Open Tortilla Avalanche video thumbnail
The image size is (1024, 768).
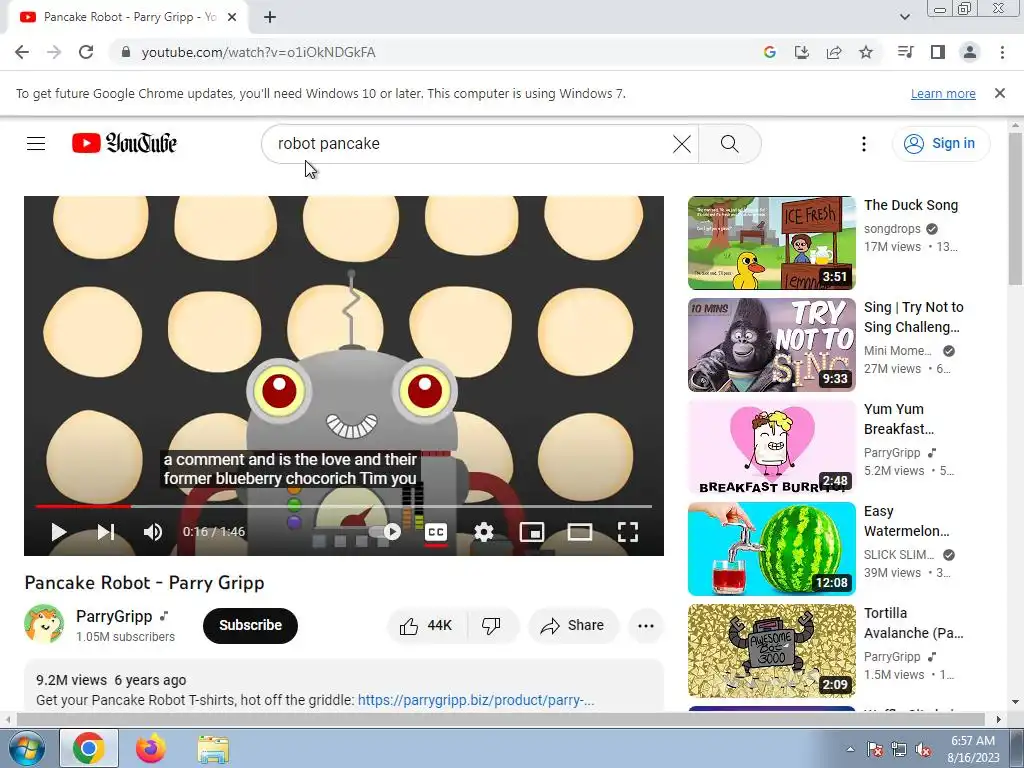tap(771, 650)
